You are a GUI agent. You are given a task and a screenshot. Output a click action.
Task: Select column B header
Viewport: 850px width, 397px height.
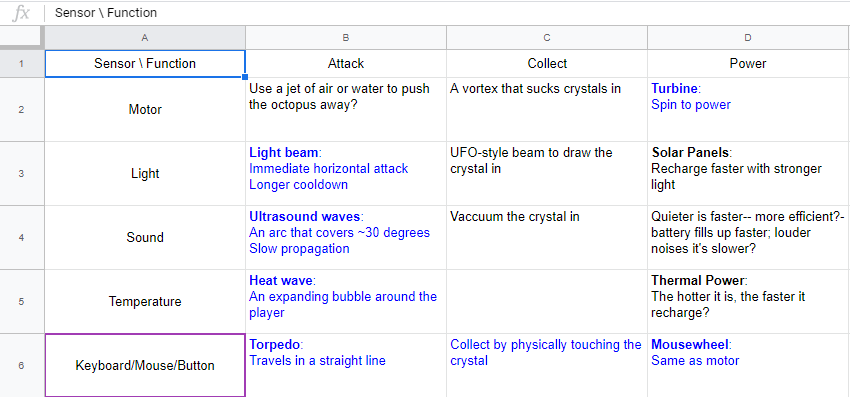tap(346, 37)
